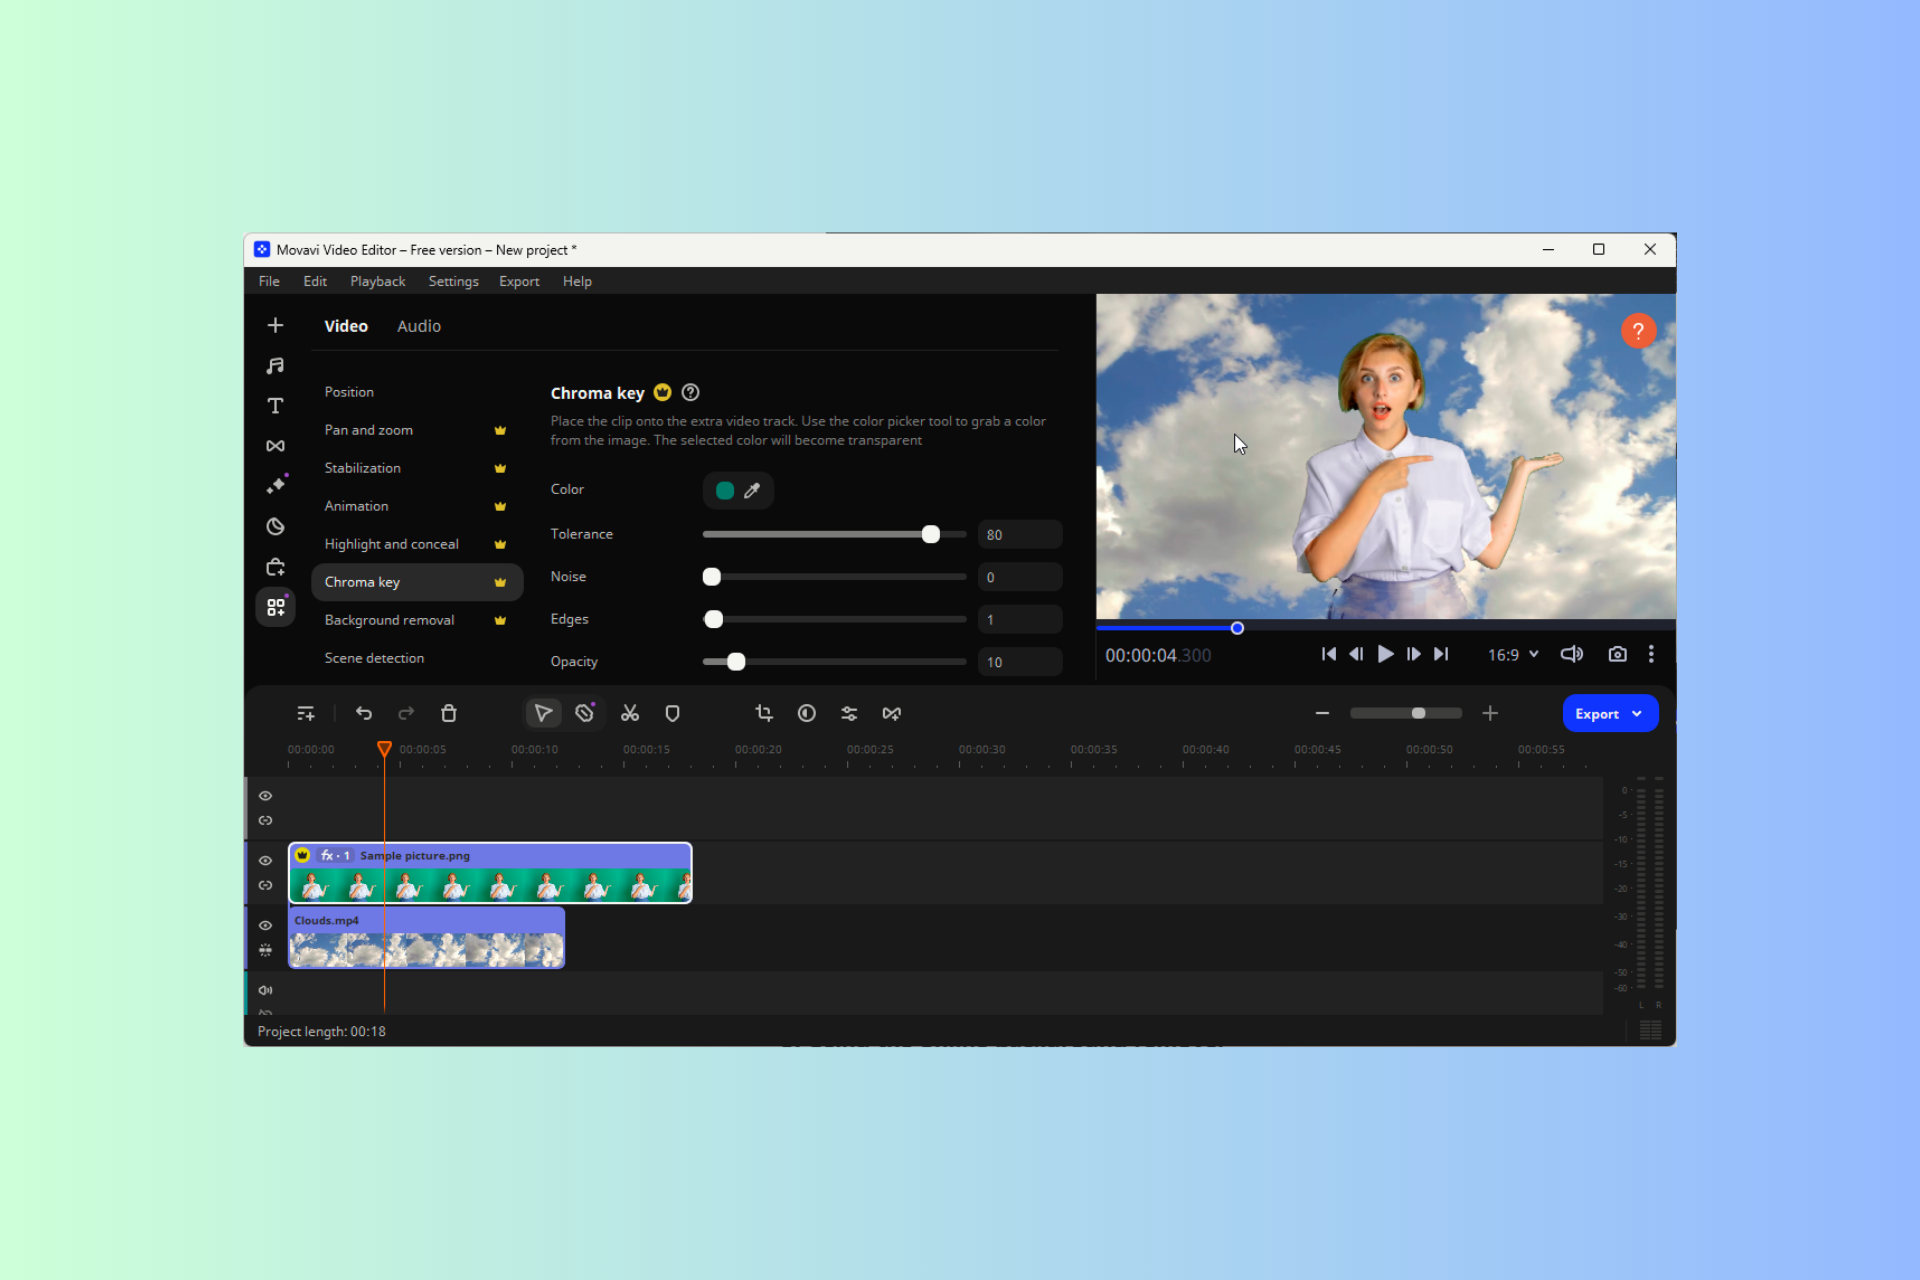The height and width of the screenshot is (1280, 1920).
Task: Toggle the icon below the Clouds.mp4 eye
Action: [x=265, y=950]
